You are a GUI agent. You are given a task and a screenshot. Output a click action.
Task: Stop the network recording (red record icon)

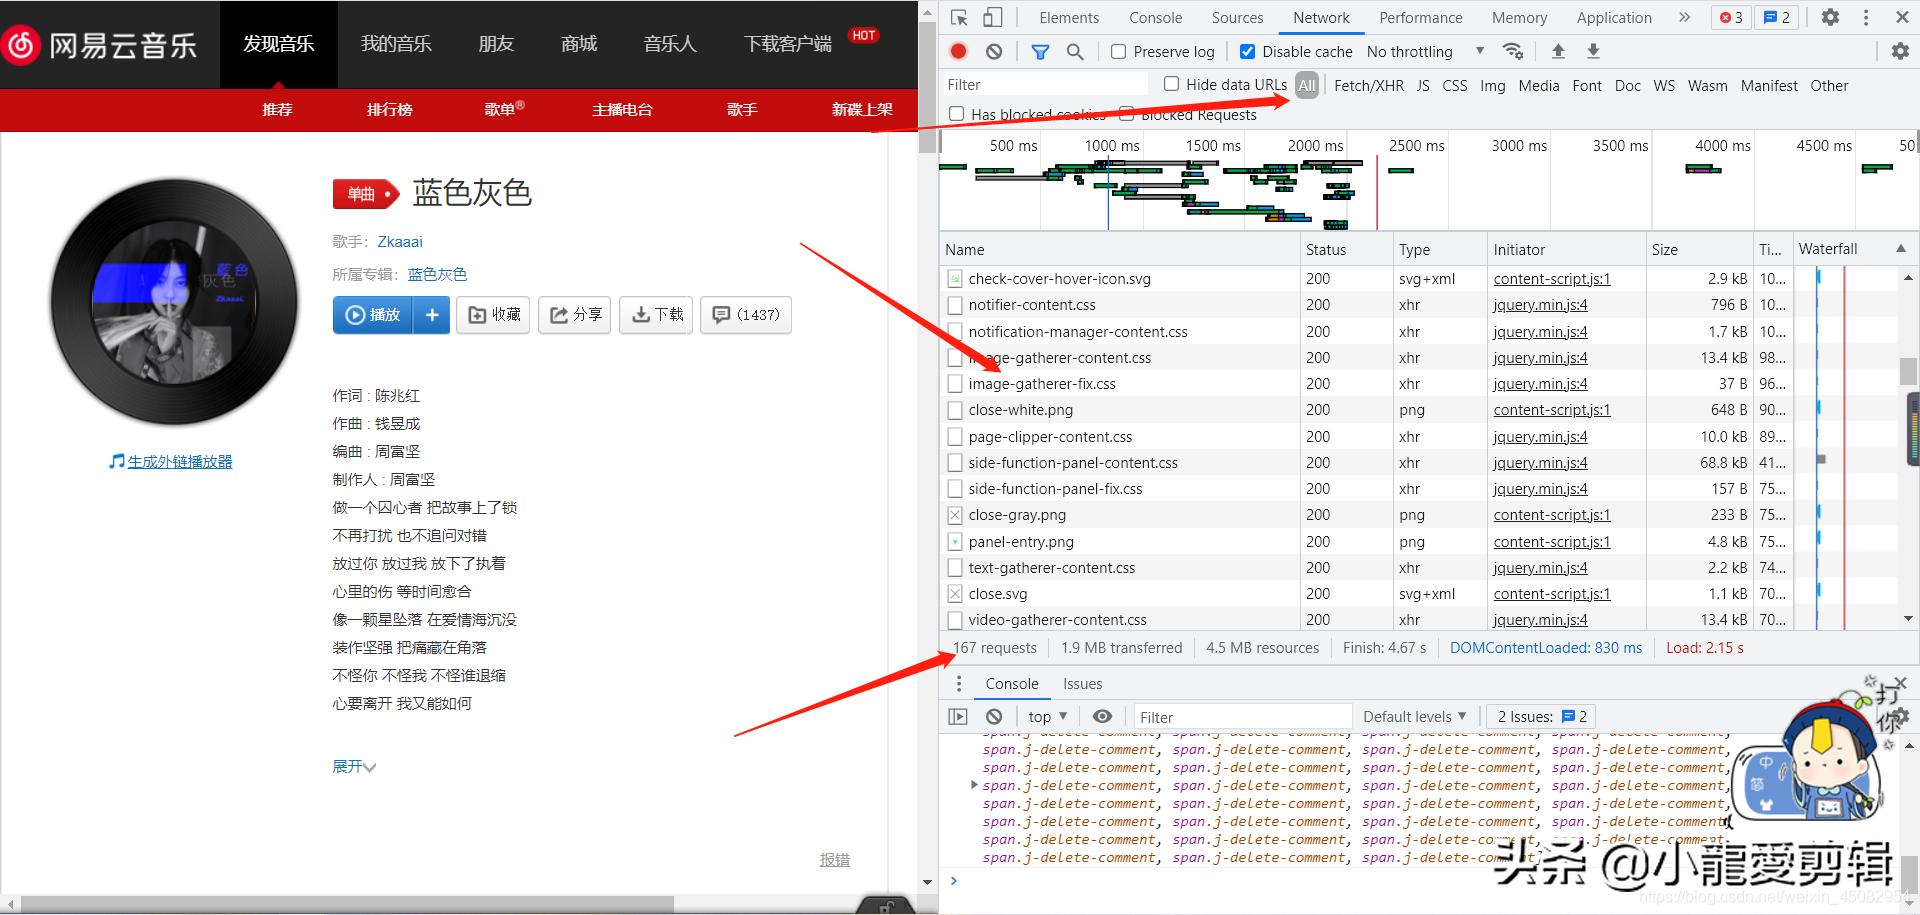(958, 51)
